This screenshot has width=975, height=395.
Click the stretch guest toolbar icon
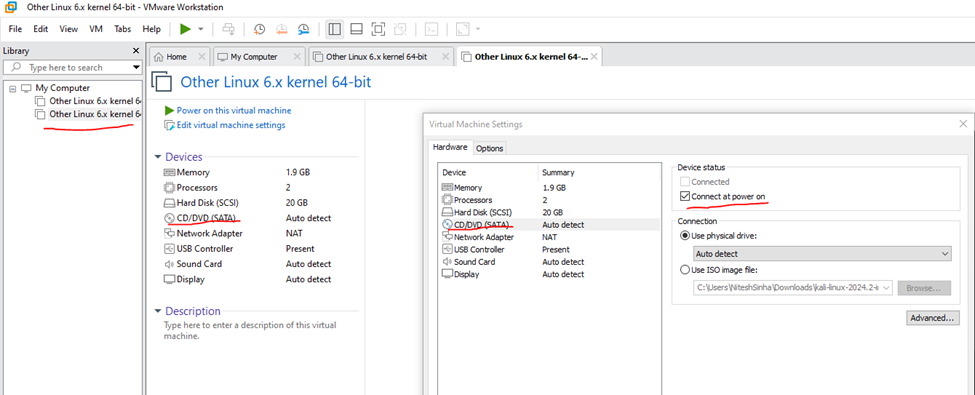(x=463, y=29)
